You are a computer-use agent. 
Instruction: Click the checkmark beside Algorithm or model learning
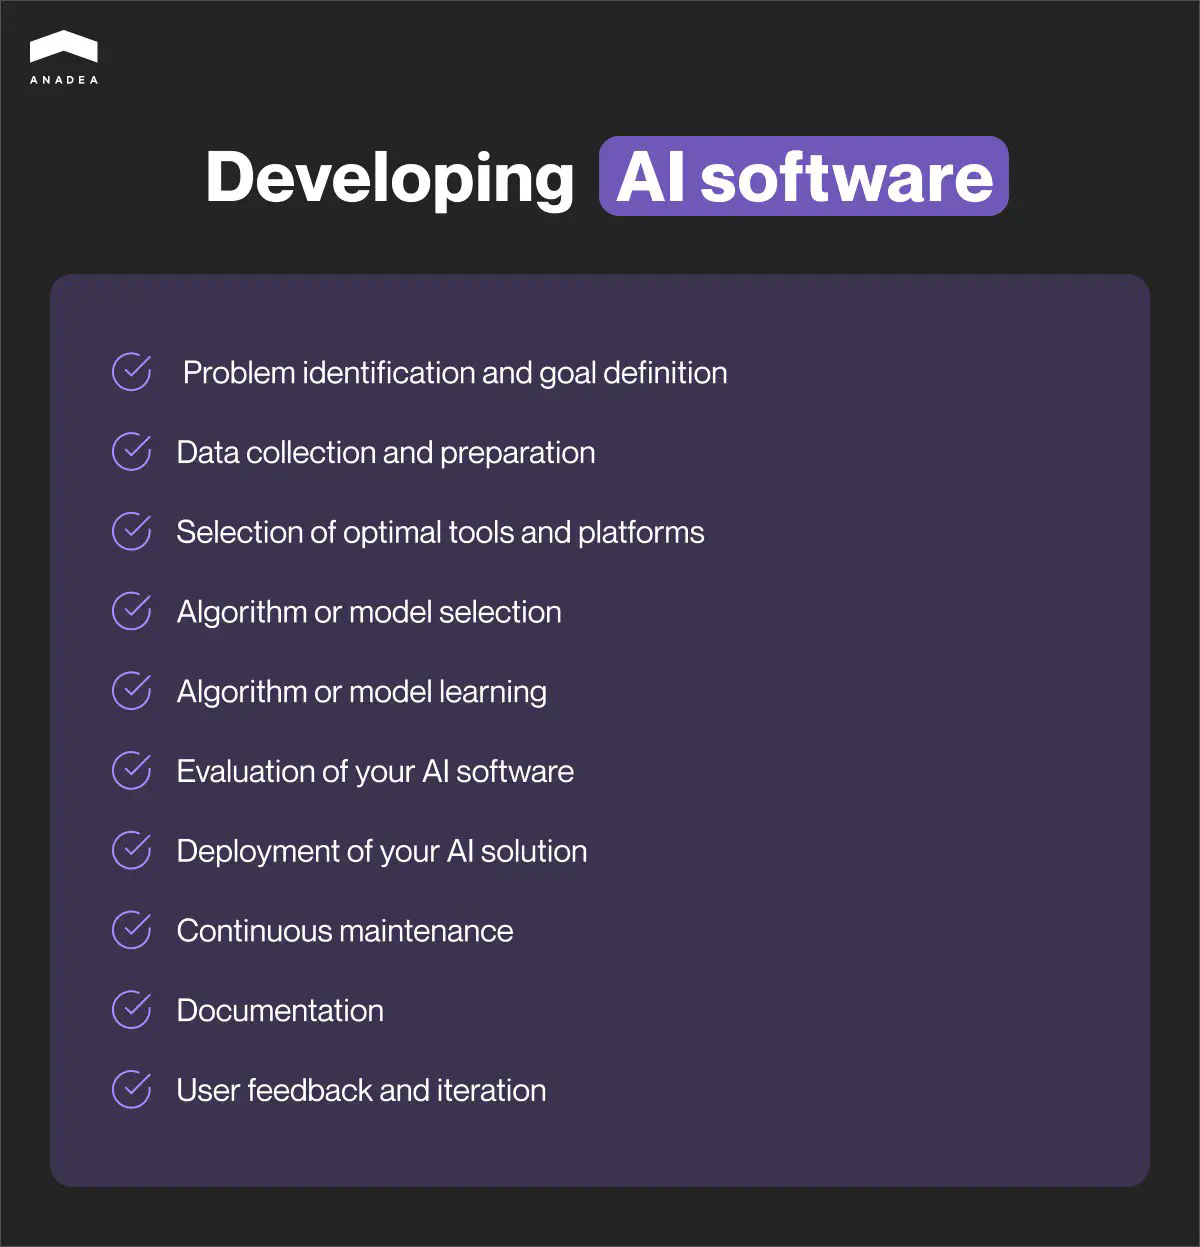[x=131, y=691]
